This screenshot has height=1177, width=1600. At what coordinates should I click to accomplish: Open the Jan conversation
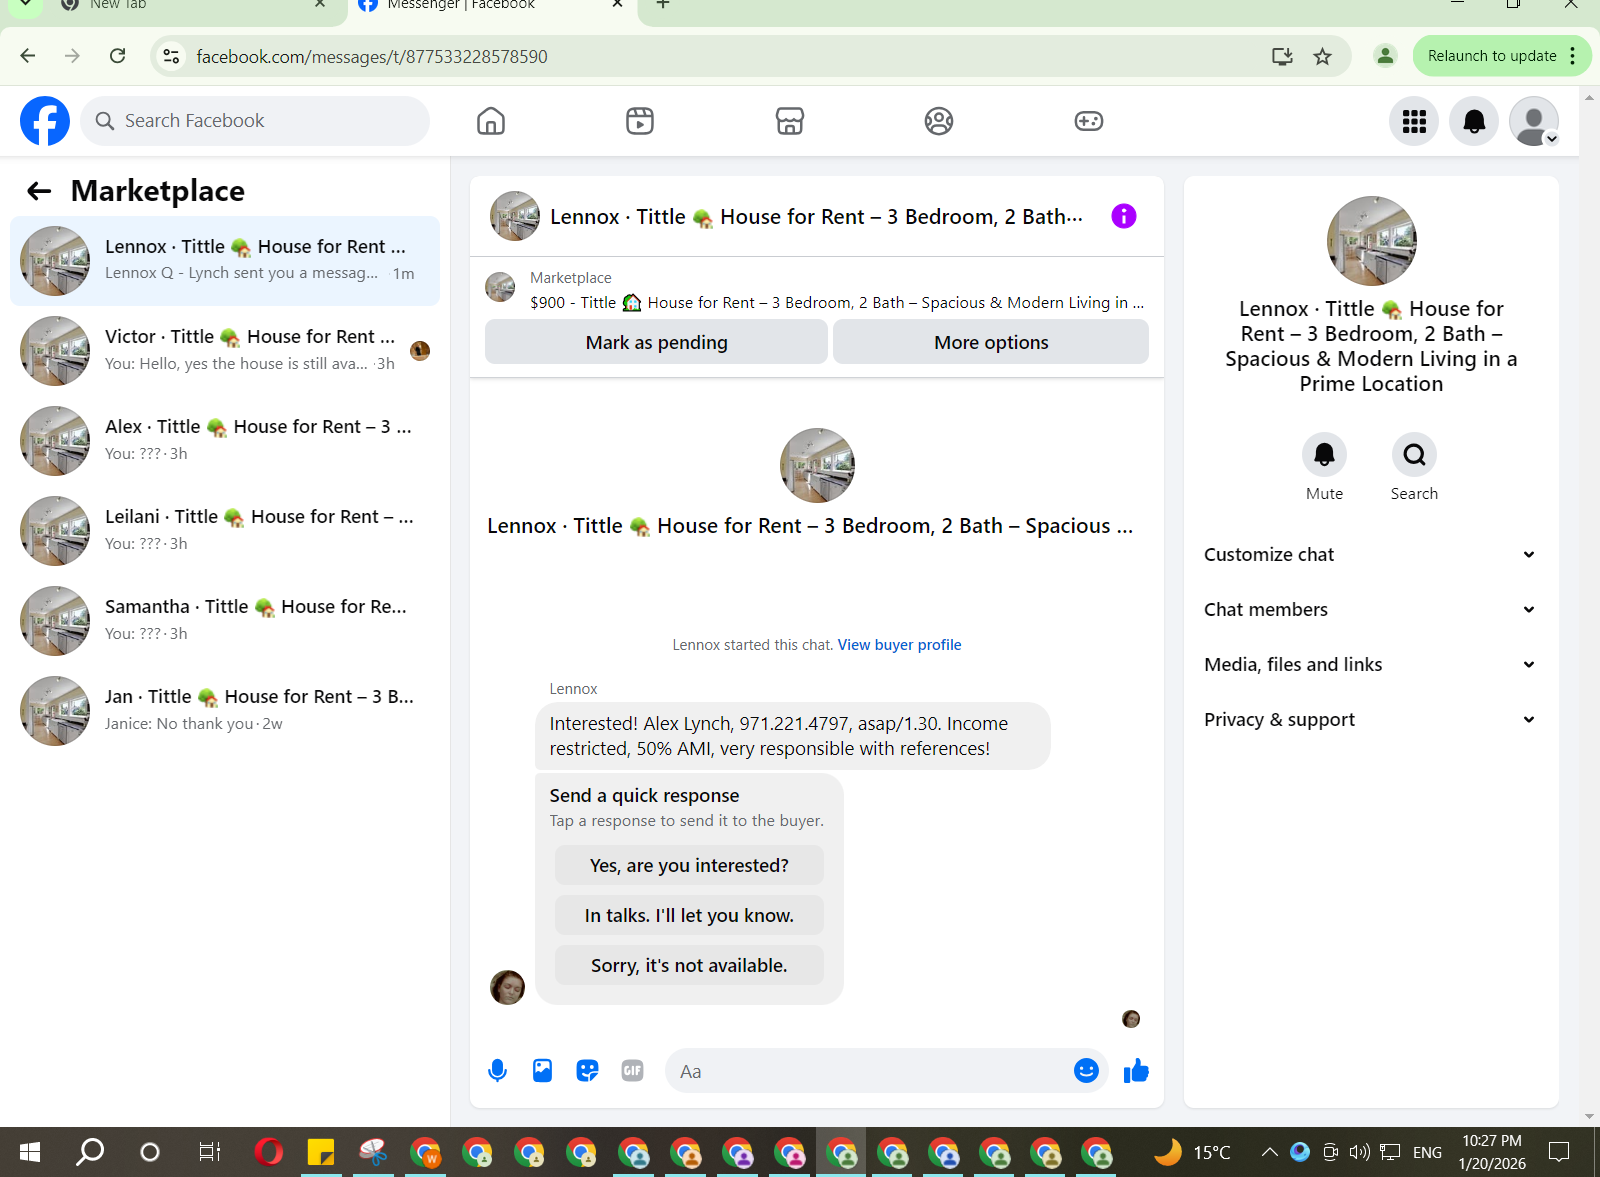tap(225, 711)
